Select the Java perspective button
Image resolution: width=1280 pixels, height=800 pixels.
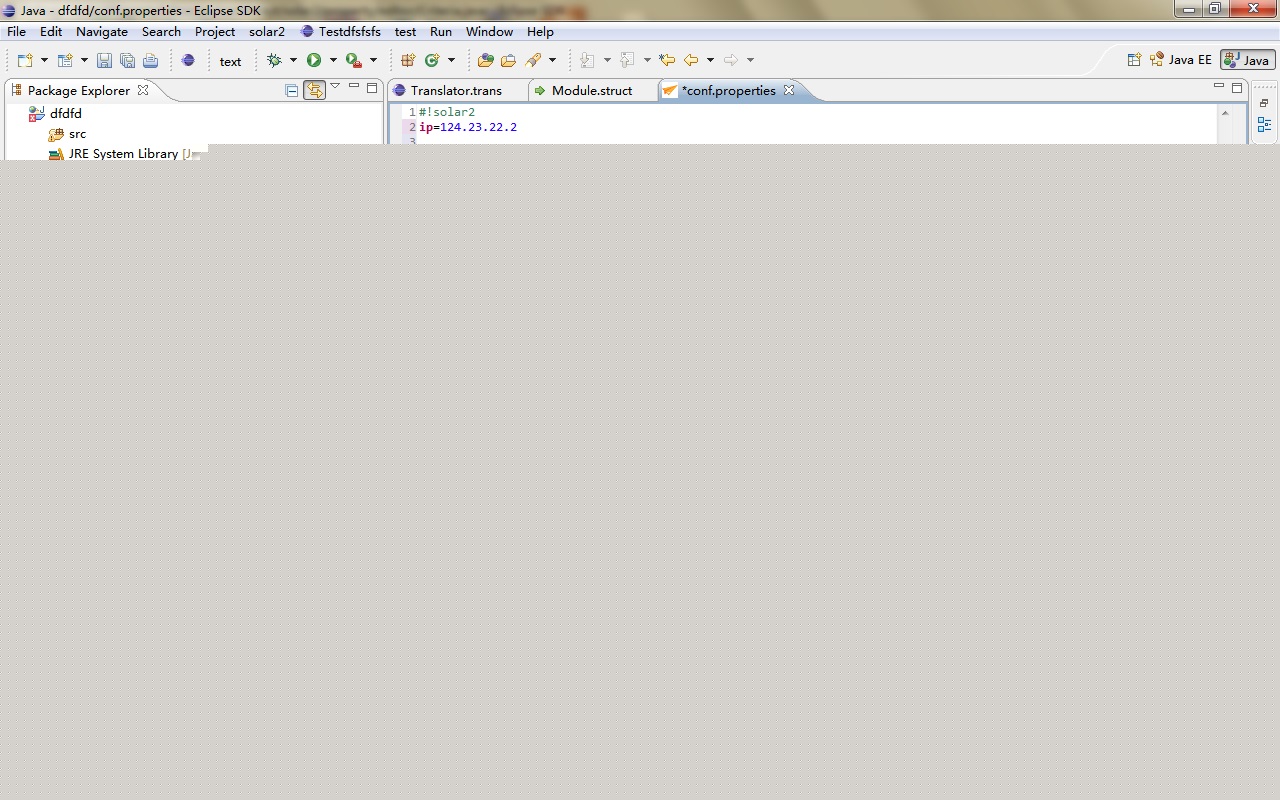[1247, 60]
